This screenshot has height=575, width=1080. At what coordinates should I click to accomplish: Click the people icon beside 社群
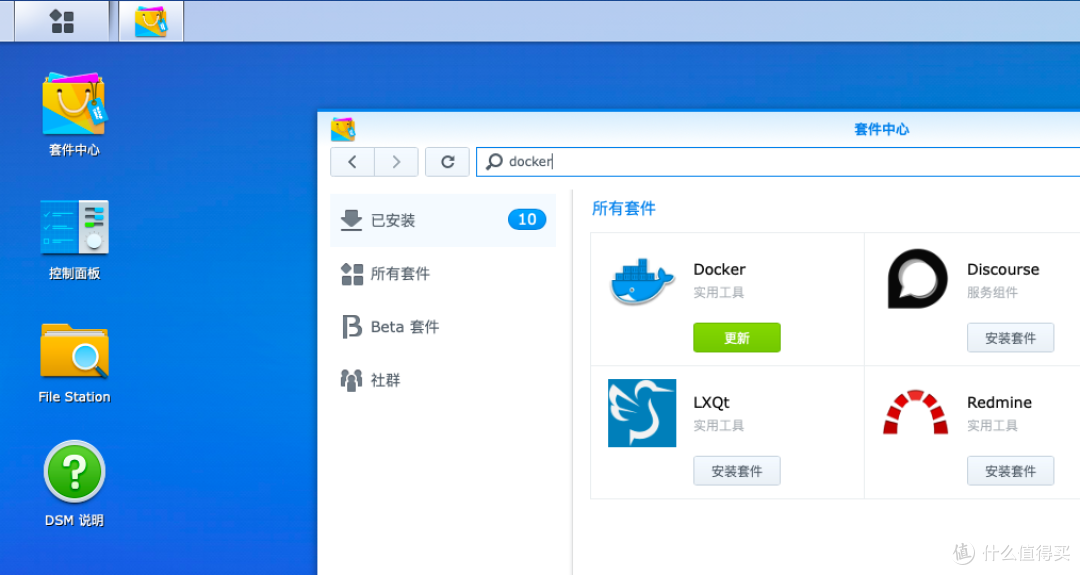pos(351,380)
